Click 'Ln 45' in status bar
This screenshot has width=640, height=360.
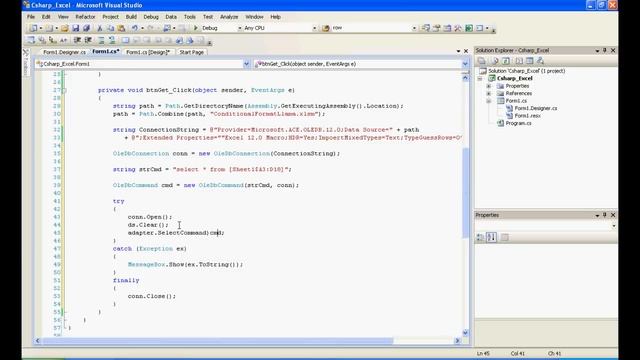tap(483, 353)
